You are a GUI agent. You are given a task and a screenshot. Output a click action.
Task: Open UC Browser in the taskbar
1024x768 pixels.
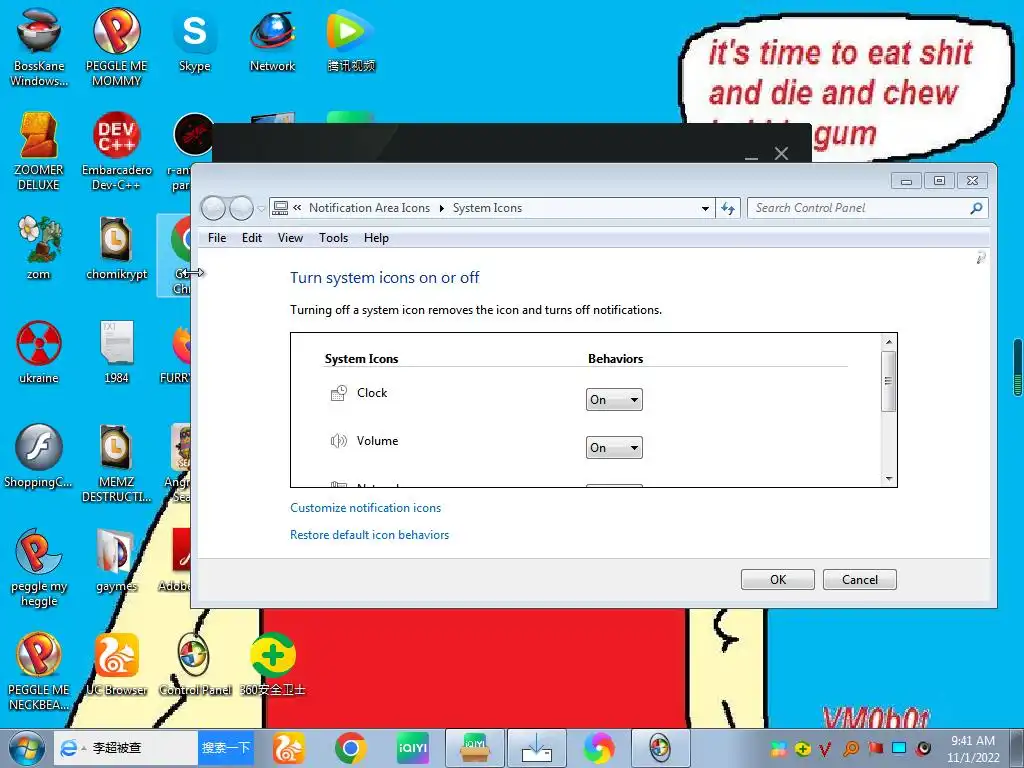point(289,748)
